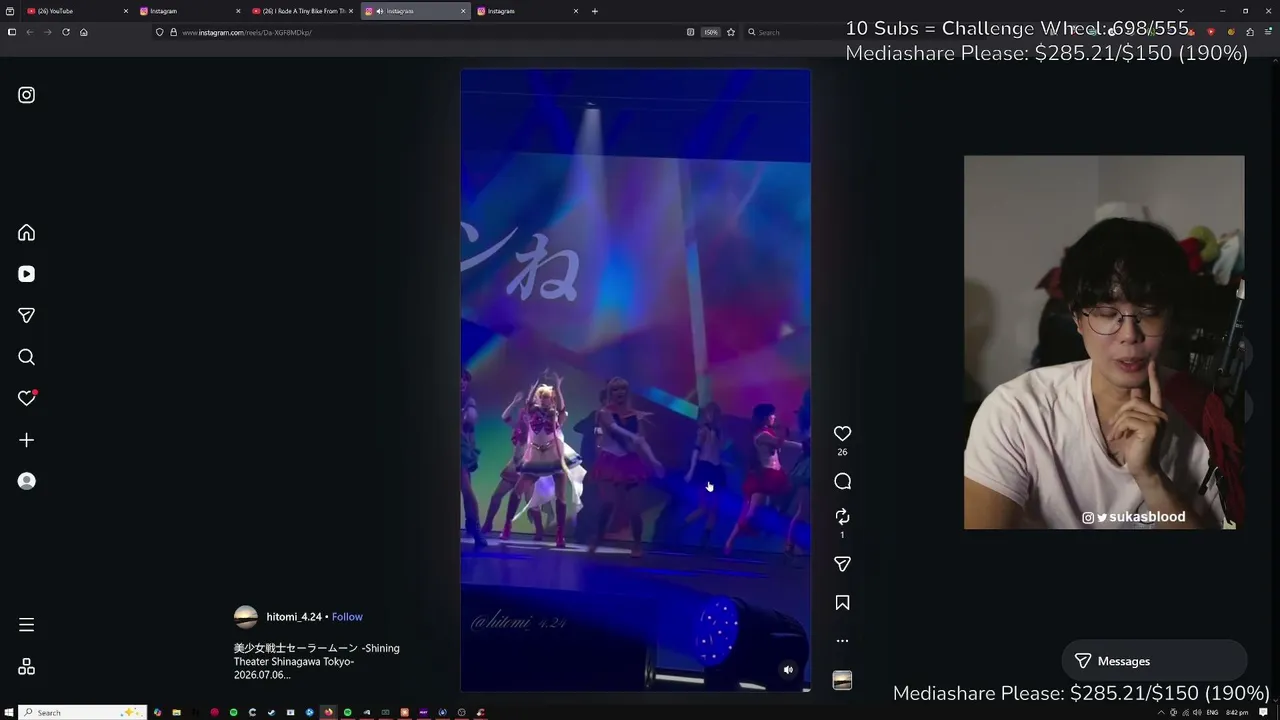
Task: Open Firefox from the taskbar
Action: [328, 712]
